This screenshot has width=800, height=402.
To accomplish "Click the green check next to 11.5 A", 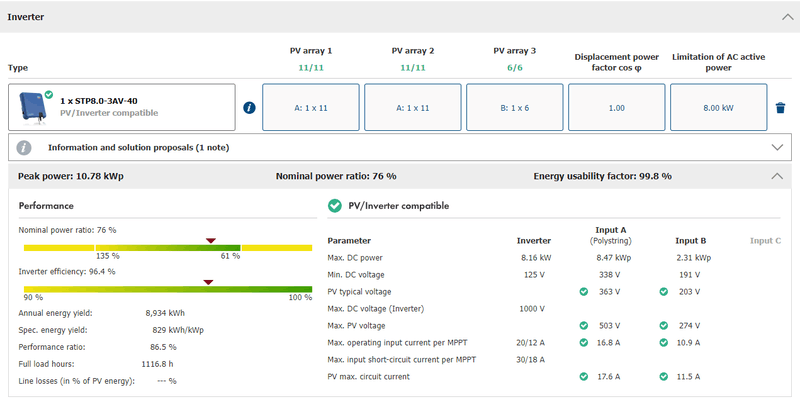I will pyautogui.click(x=663, y=376).
